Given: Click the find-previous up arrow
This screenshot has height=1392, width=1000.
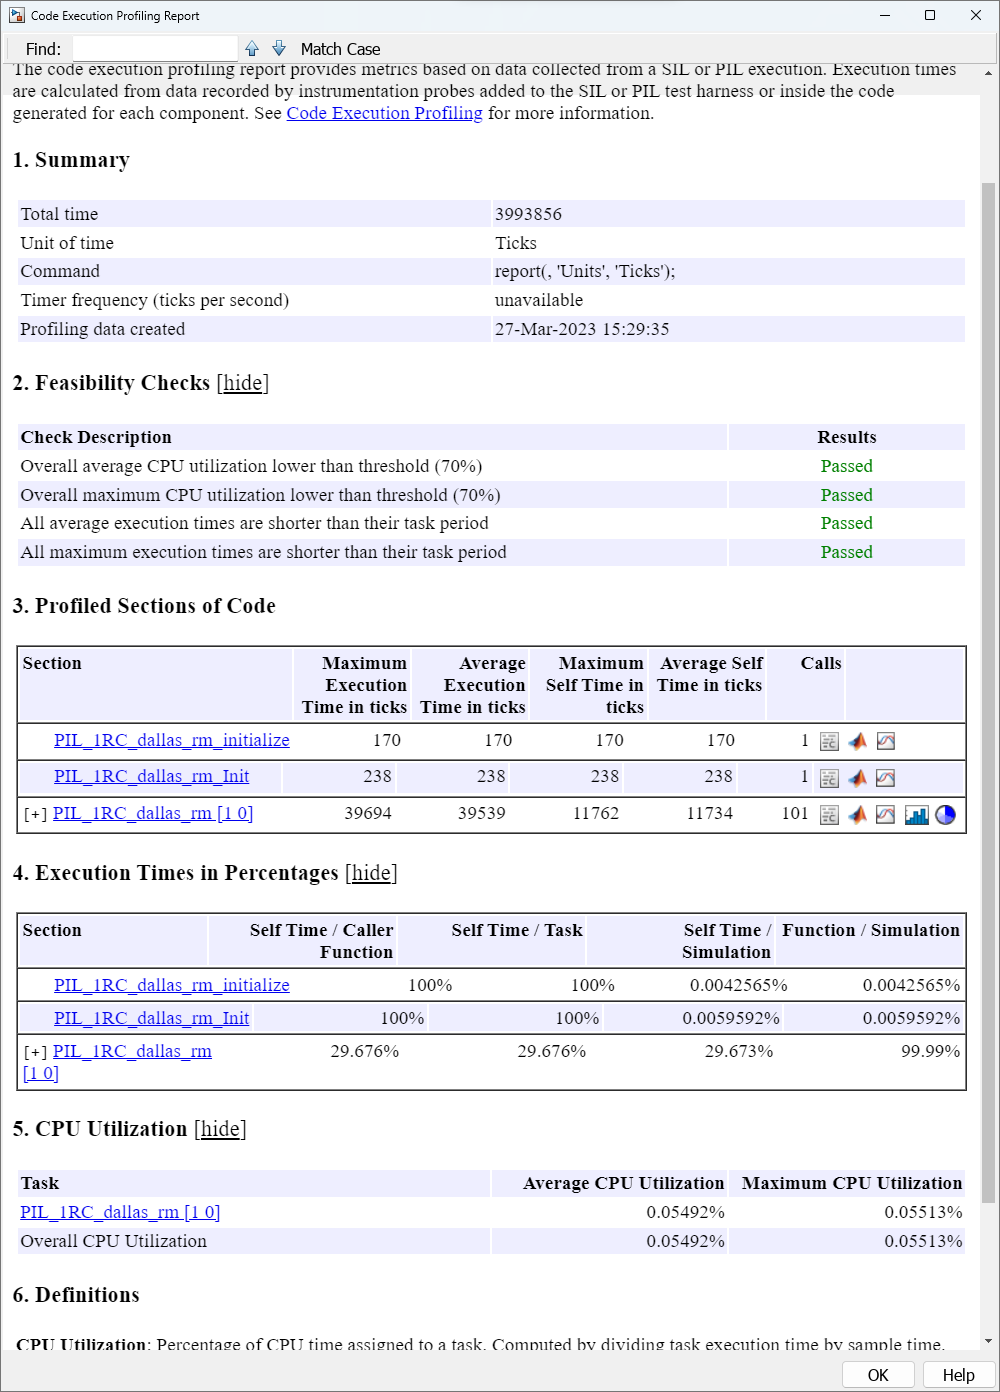Looking at the screenshot, I should (252, 47).
